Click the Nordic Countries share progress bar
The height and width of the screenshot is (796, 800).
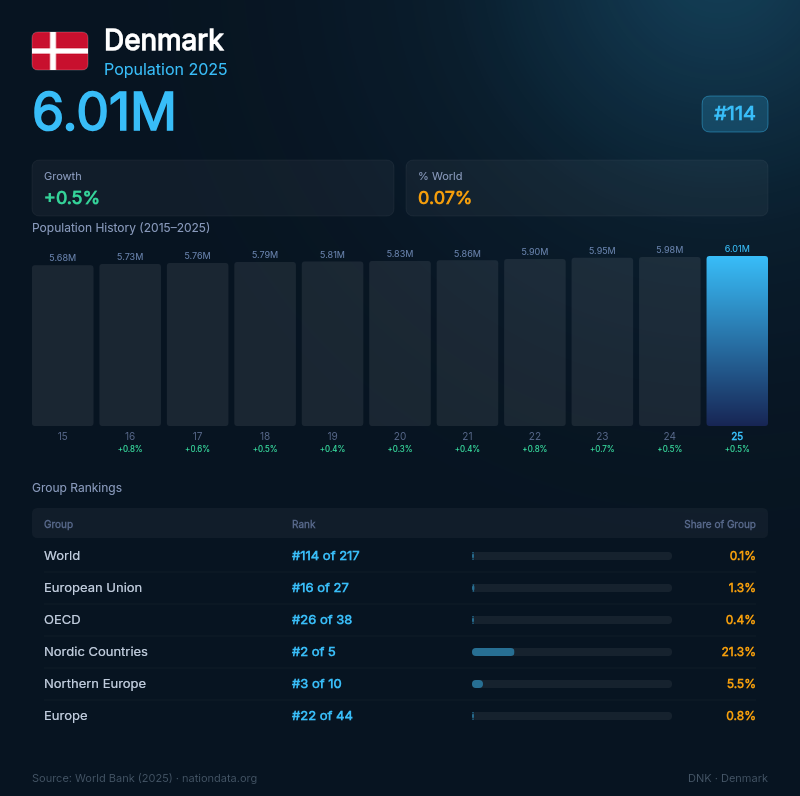(x=571, y=652)
